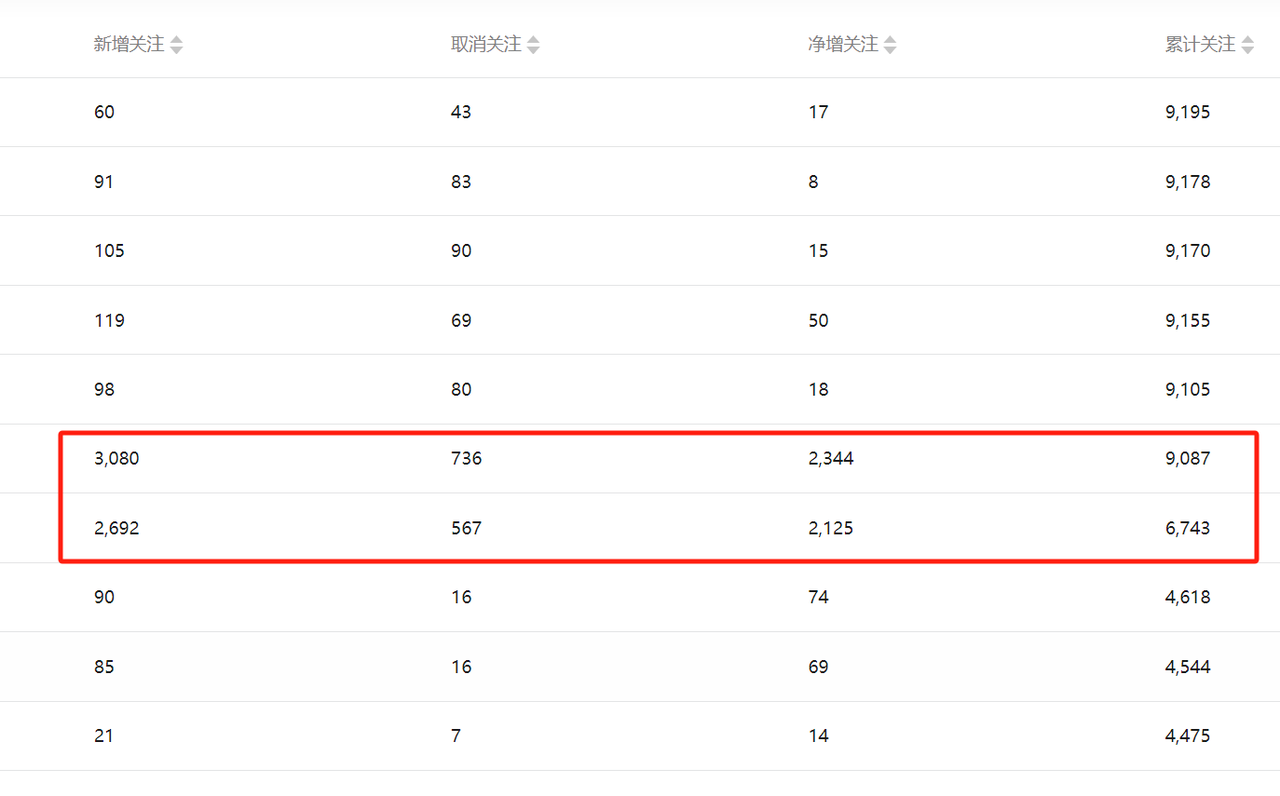Select the 567 unfollow value
The height and width of the screenshot is (796, 1280).
466,528
